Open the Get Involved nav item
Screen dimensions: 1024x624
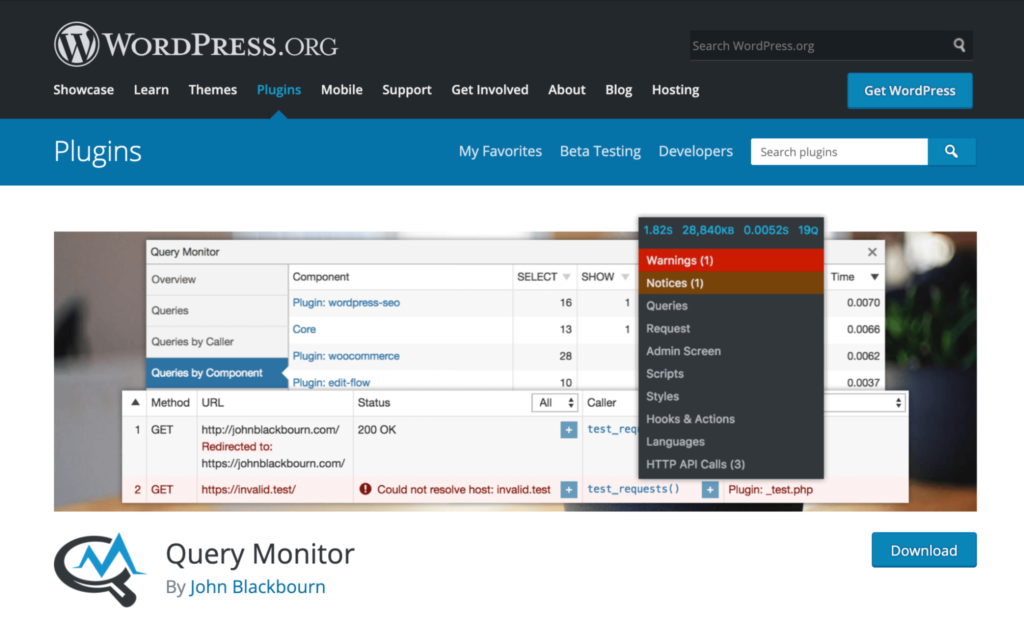tap(490, 90)
